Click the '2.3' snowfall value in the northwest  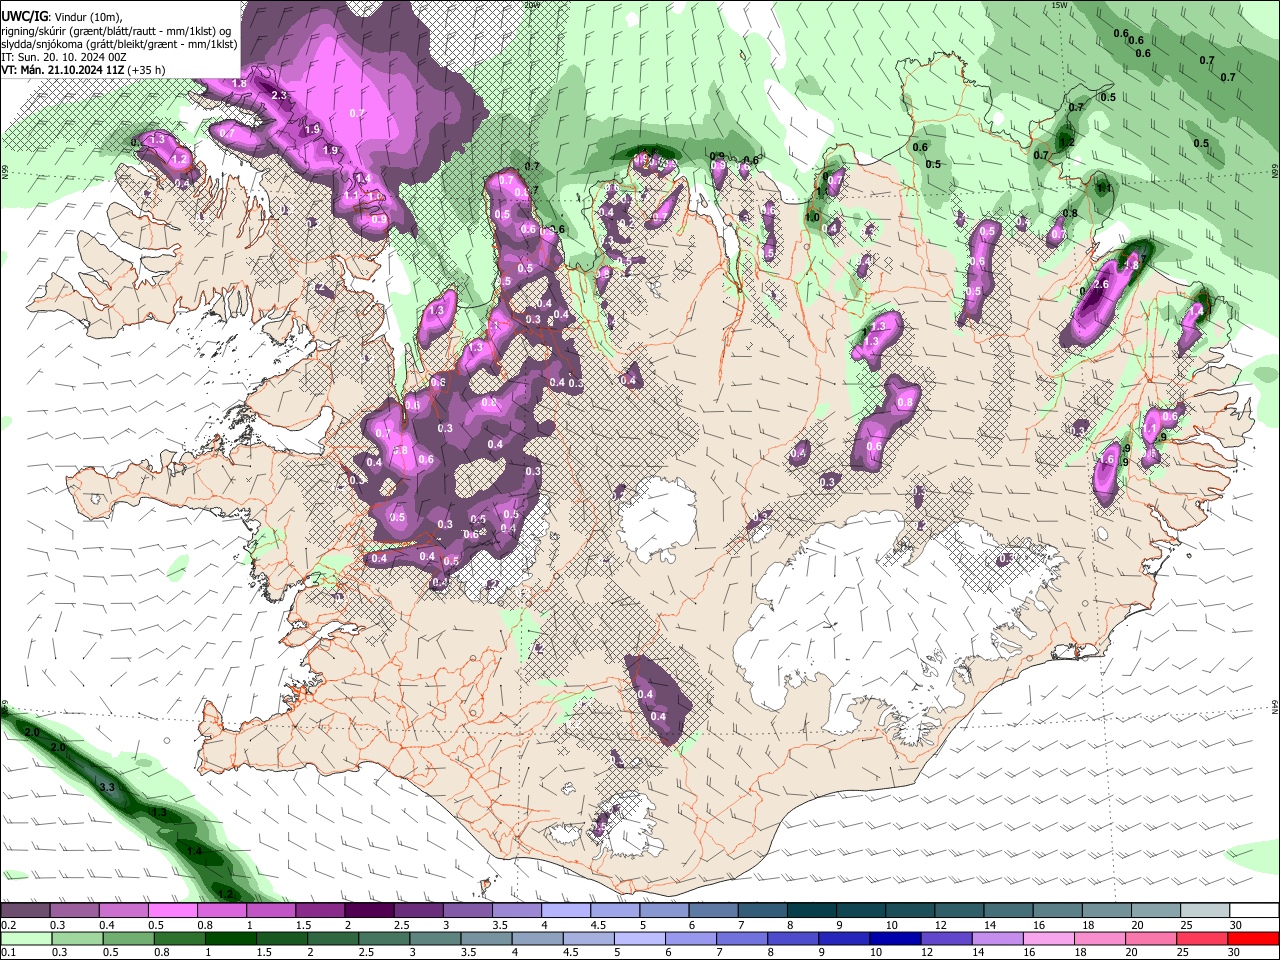(279, 96)
